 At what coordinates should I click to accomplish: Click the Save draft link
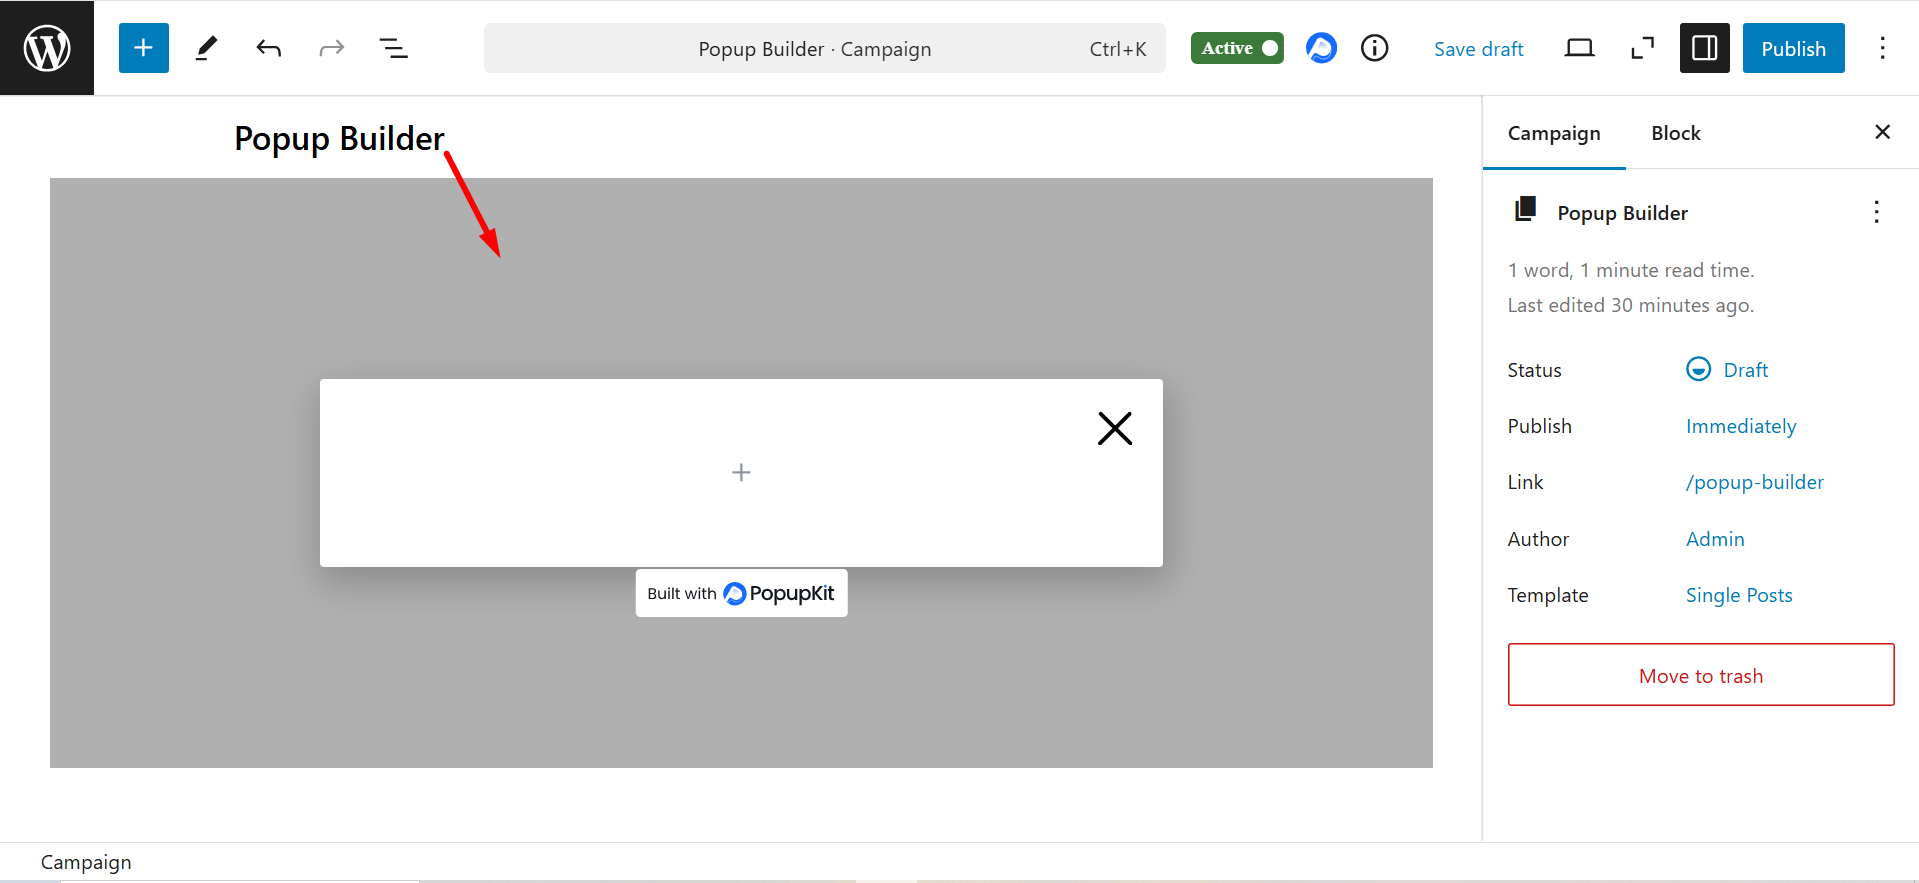pos(1478,49)
